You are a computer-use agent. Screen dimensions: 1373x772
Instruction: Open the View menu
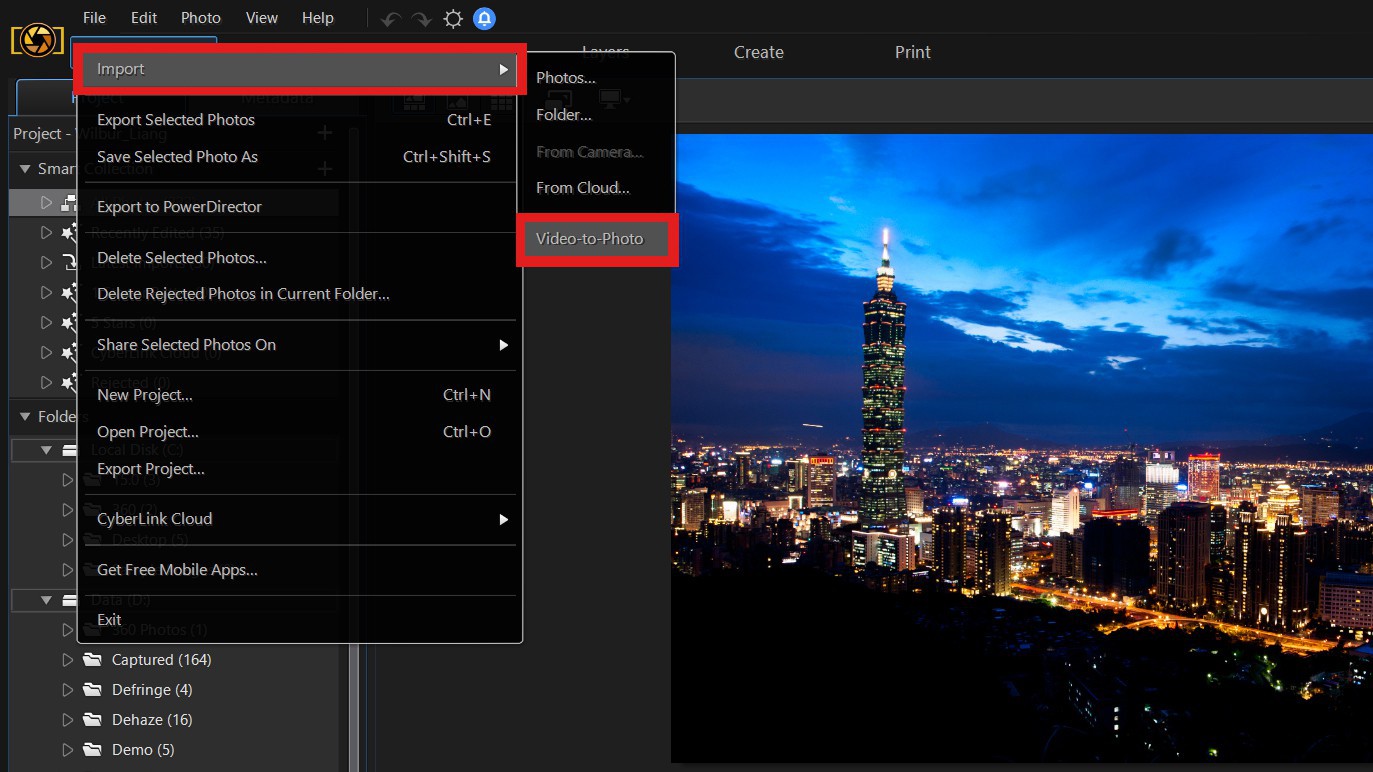[x=262, y=18]
